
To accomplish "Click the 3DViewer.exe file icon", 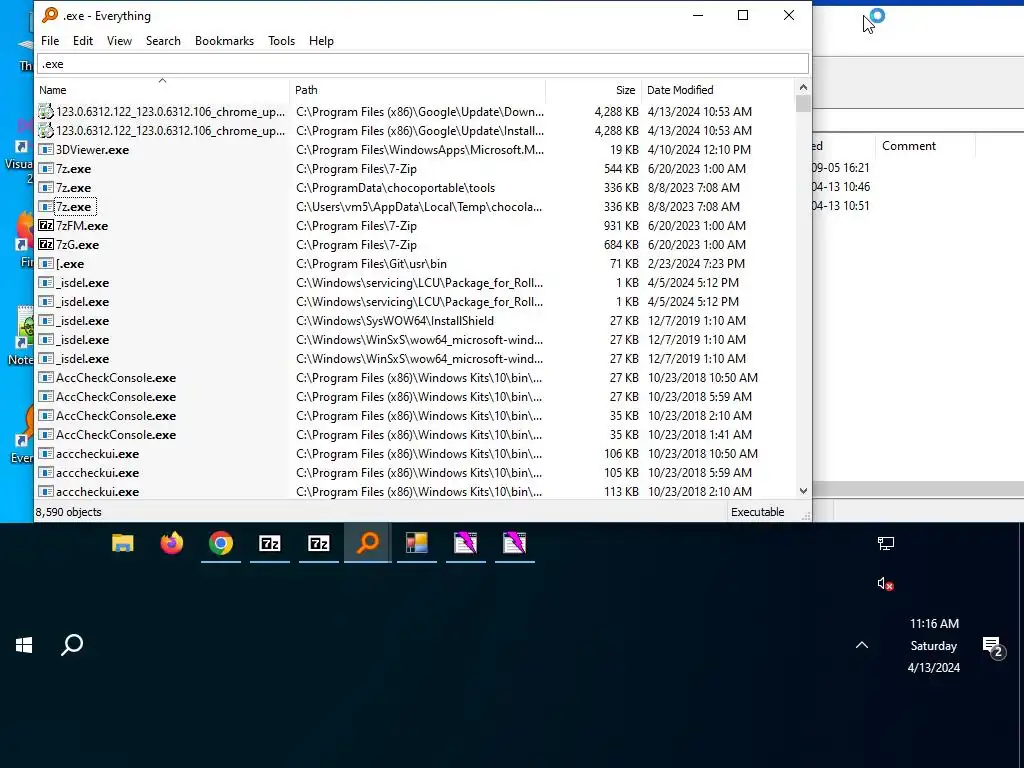I will click(x=46, y=150).
